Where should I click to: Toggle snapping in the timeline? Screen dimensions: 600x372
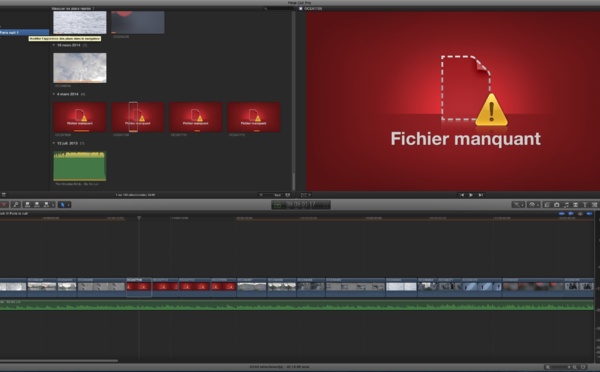(x=590, y=214)
